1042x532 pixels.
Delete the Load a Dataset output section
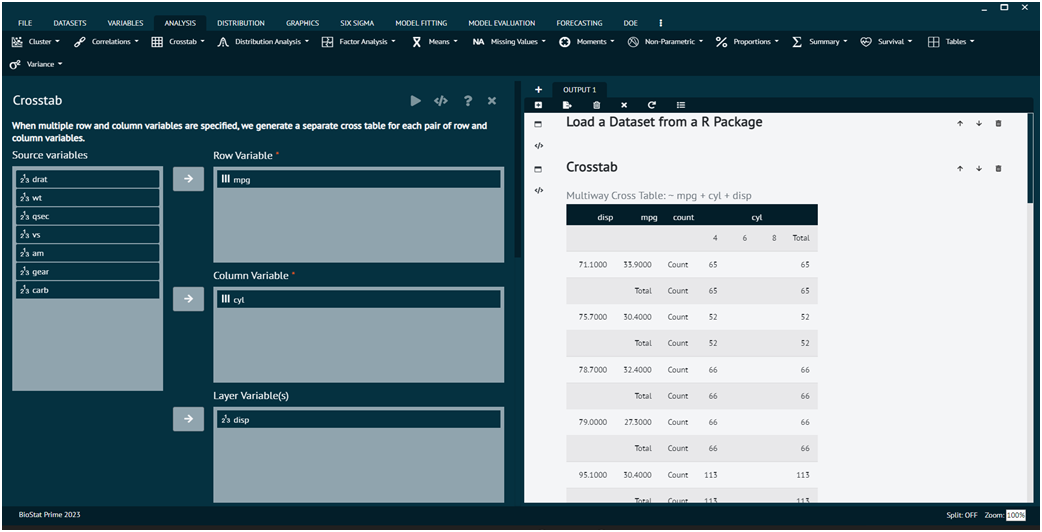[998, 124]
